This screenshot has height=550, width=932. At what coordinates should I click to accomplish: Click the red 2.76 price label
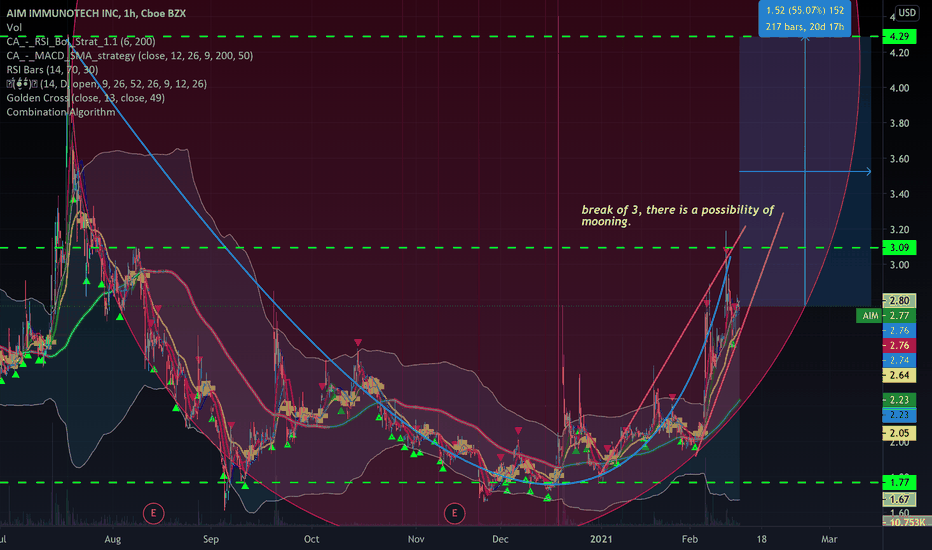[x=899, y=345]
